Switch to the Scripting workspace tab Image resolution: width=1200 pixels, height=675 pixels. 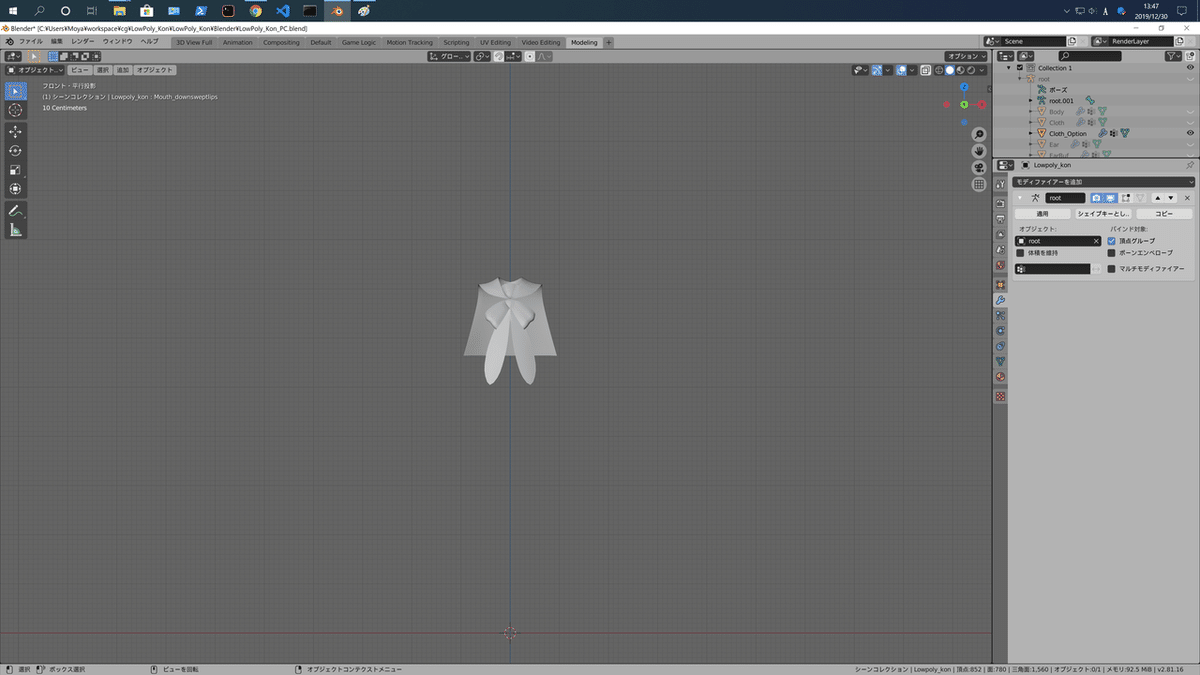tap(456, 42)
